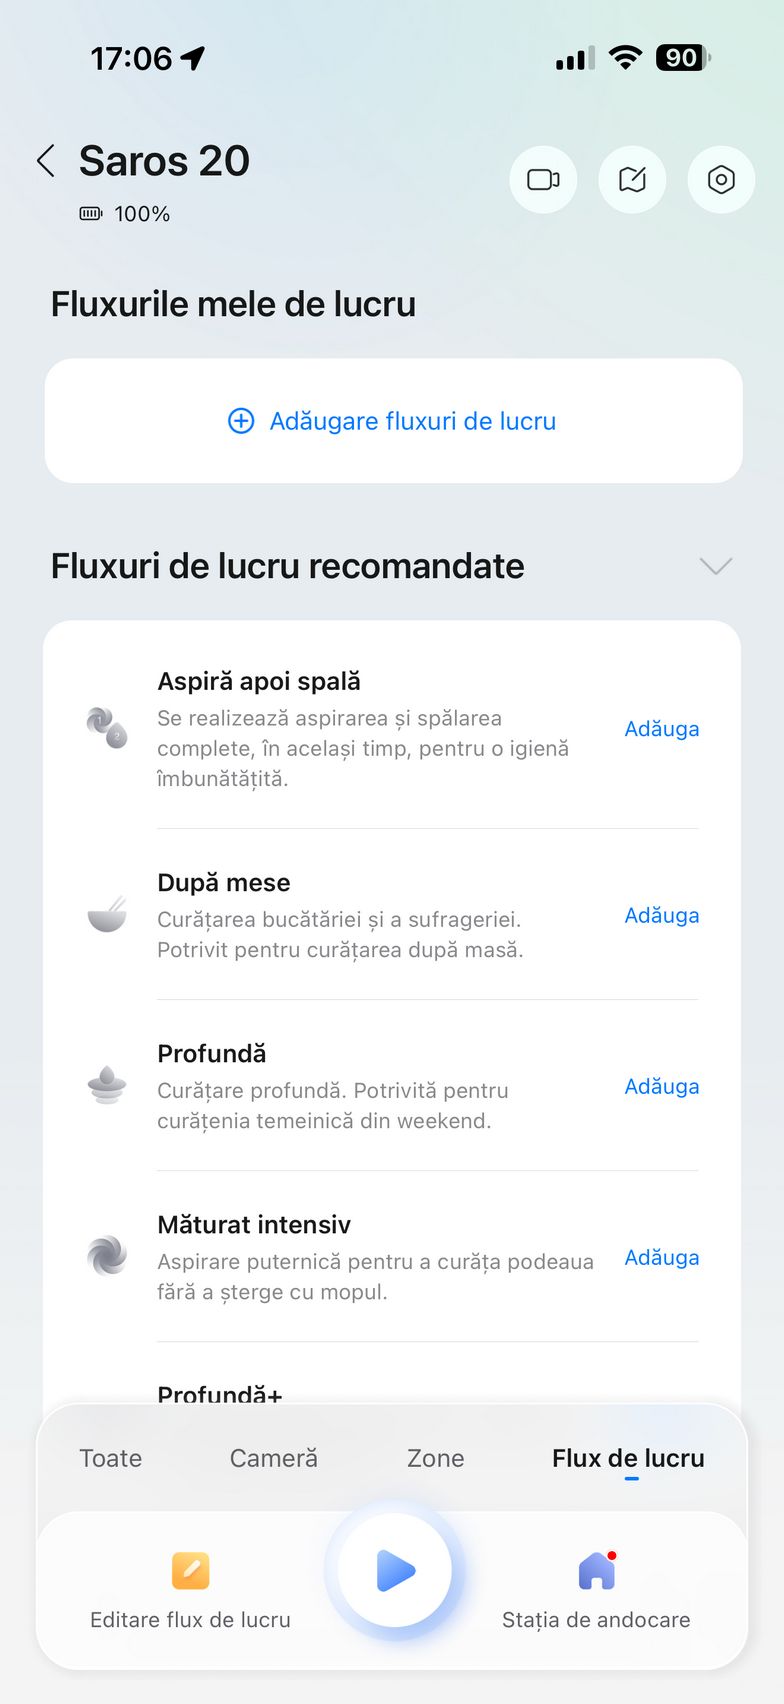This screenshot has height=1704, width=784.
Task: Open robot settings hexagon icon
Action: click(x=721, y=180)
